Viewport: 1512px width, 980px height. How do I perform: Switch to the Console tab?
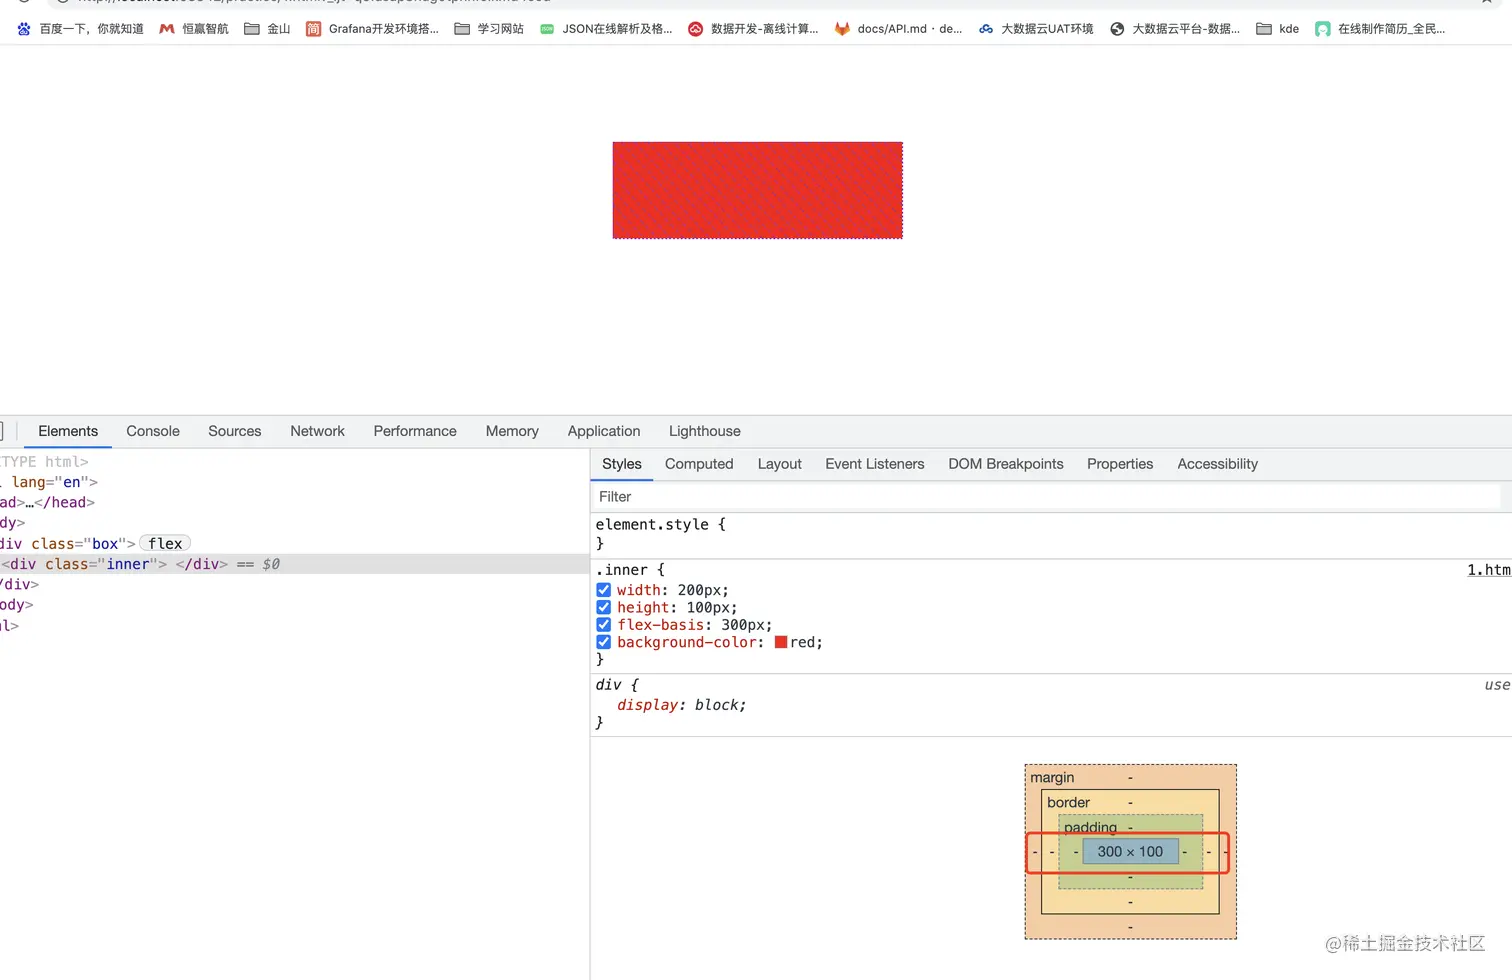153,431
